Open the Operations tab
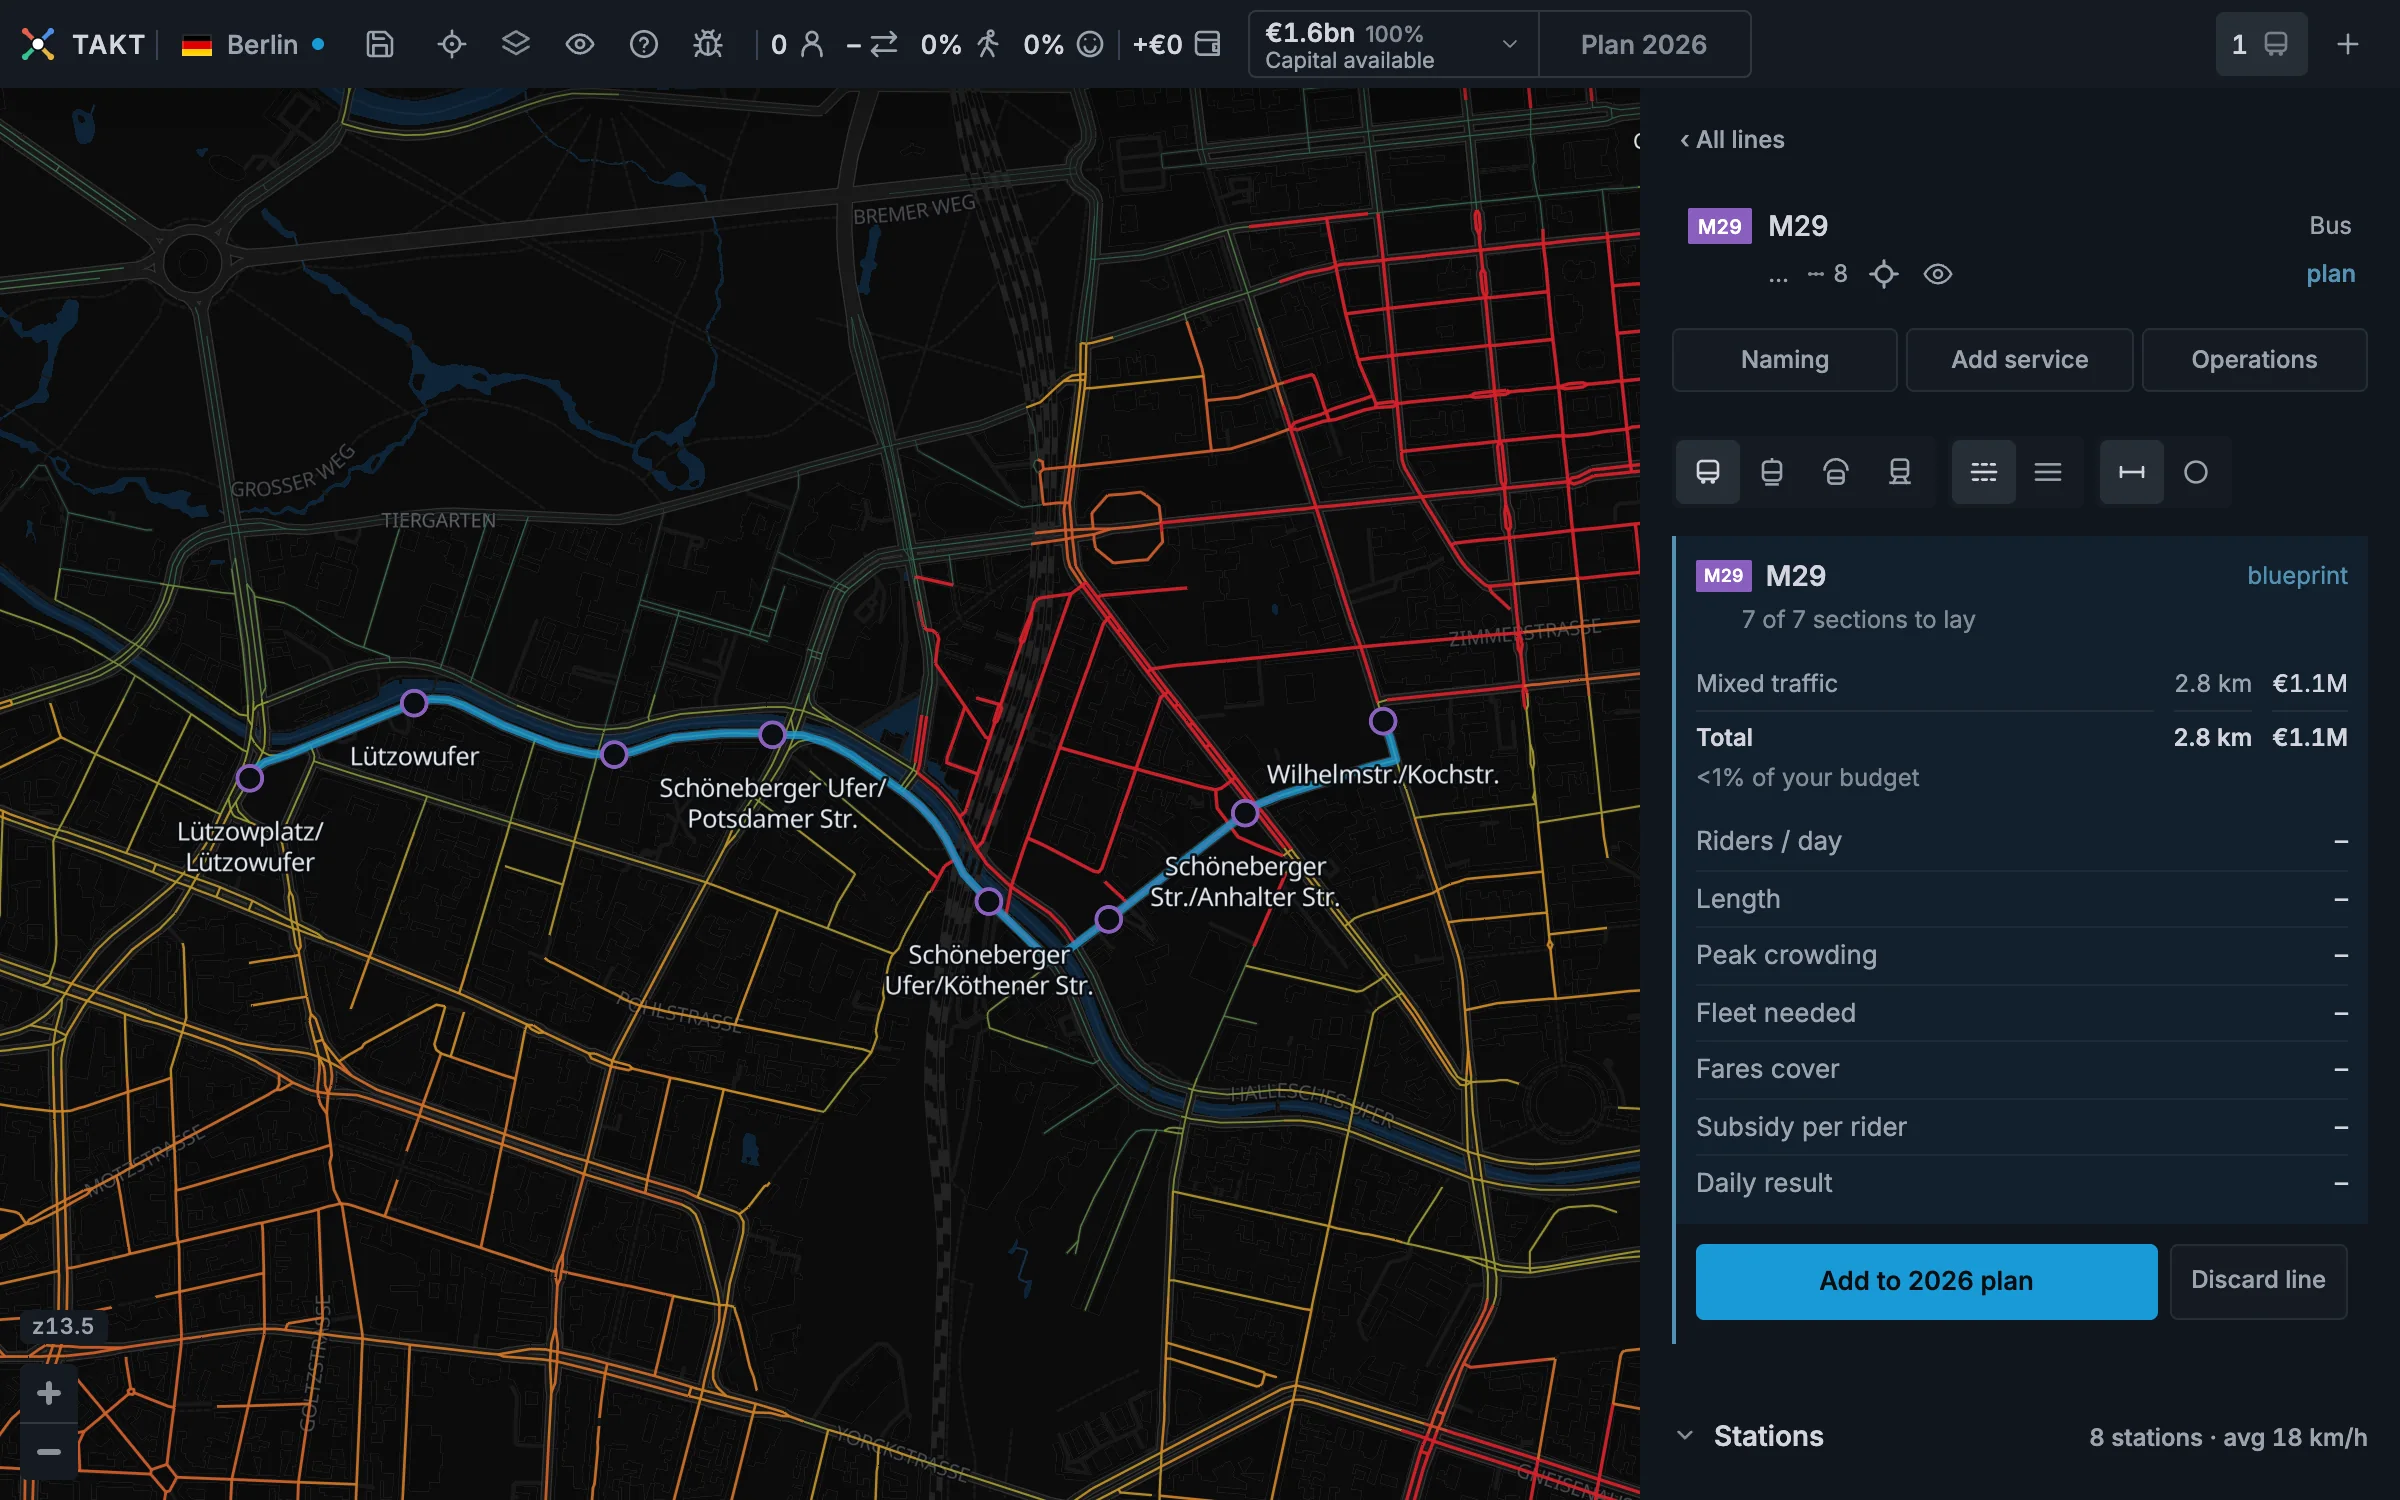Viewport: 2400px width, 1500px height. click(x=2254, y=360)
